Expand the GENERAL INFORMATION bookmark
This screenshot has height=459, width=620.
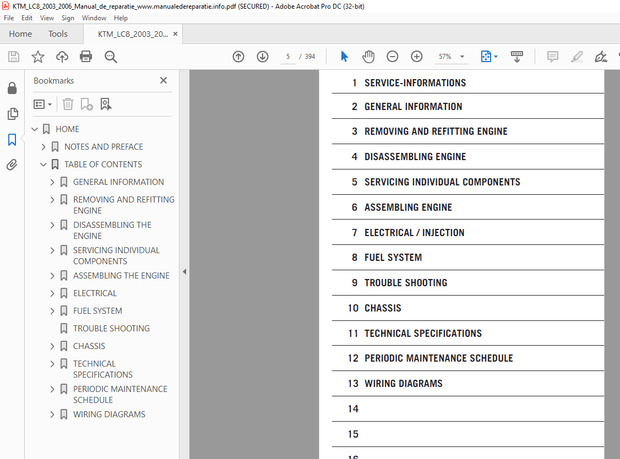tap(52, 182)
